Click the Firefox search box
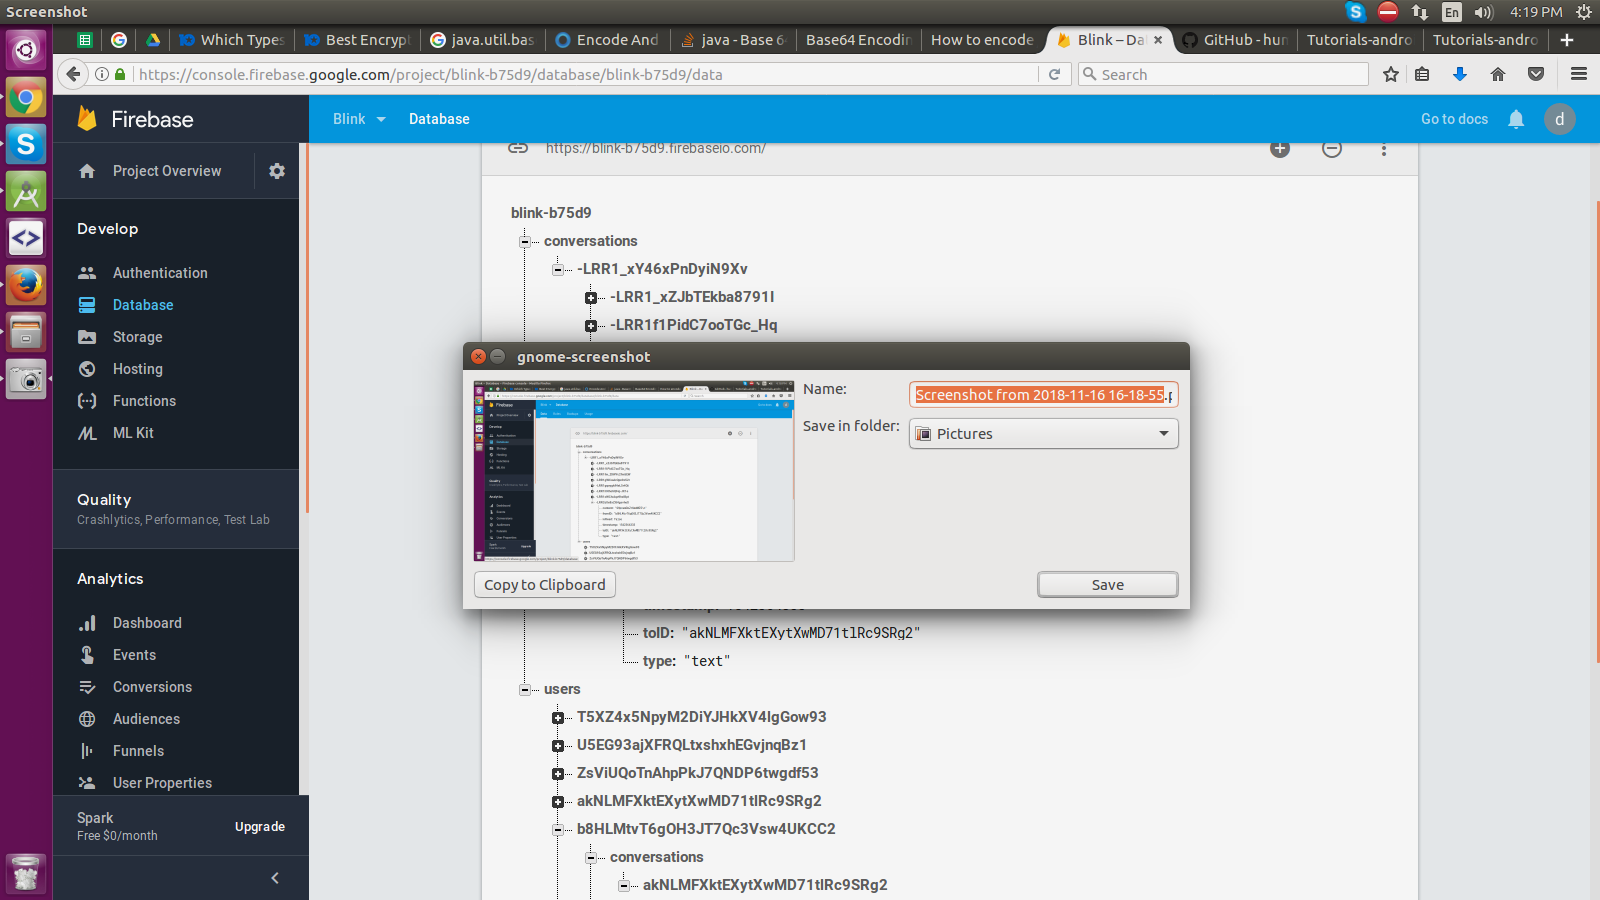Screen dimensions: 1600x900 click(1223, 74)
